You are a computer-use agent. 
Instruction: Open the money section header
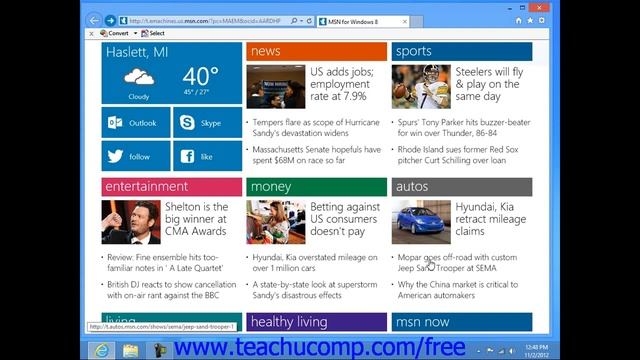(x=316, y=187)
